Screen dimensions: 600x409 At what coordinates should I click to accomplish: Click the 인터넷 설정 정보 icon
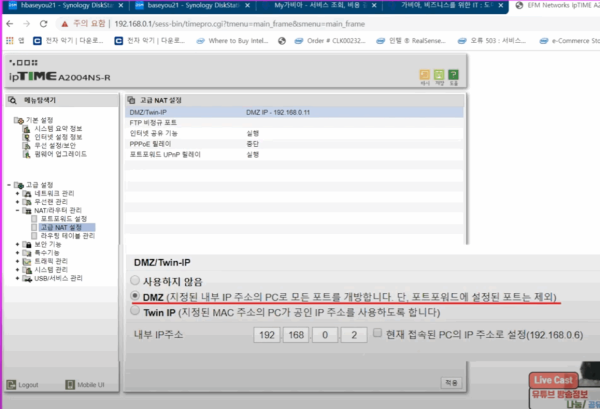(x=26, y=137)
